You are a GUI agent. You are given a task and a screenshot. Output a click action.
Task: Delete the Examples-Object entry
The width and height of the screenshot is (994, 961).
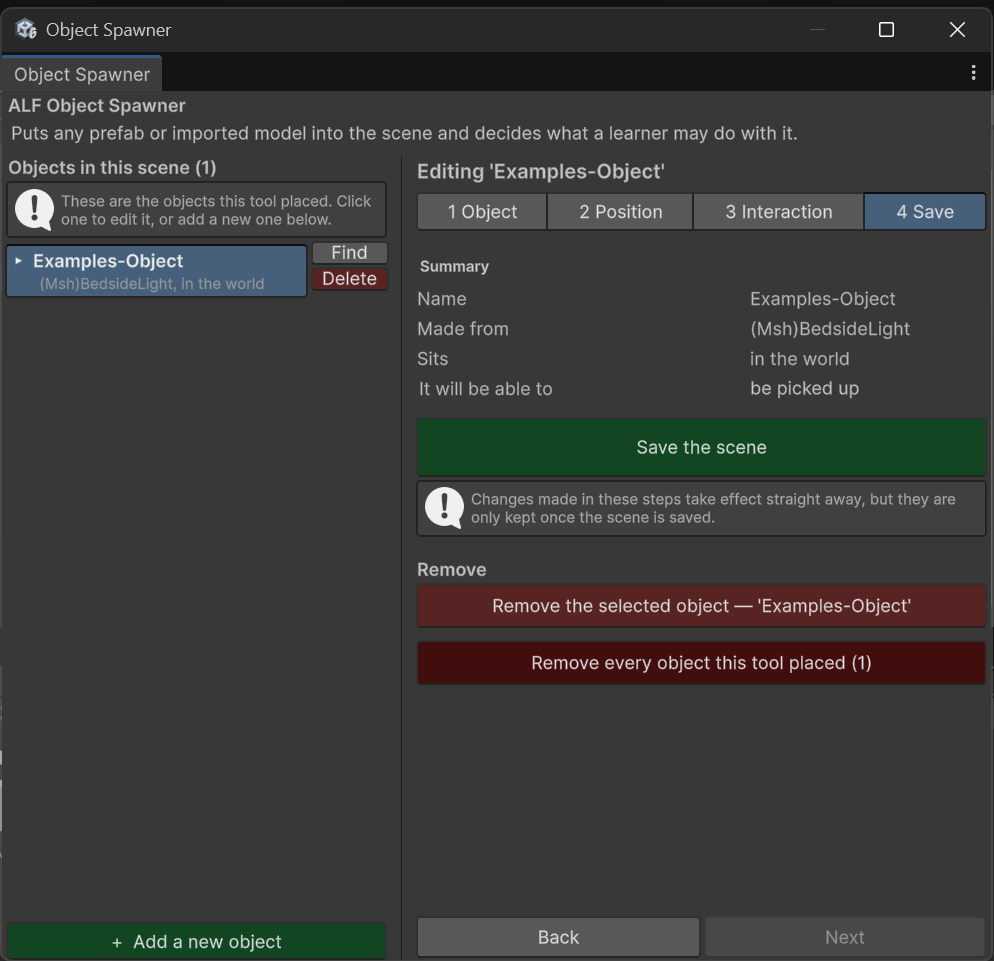click(x=349, y=279)
